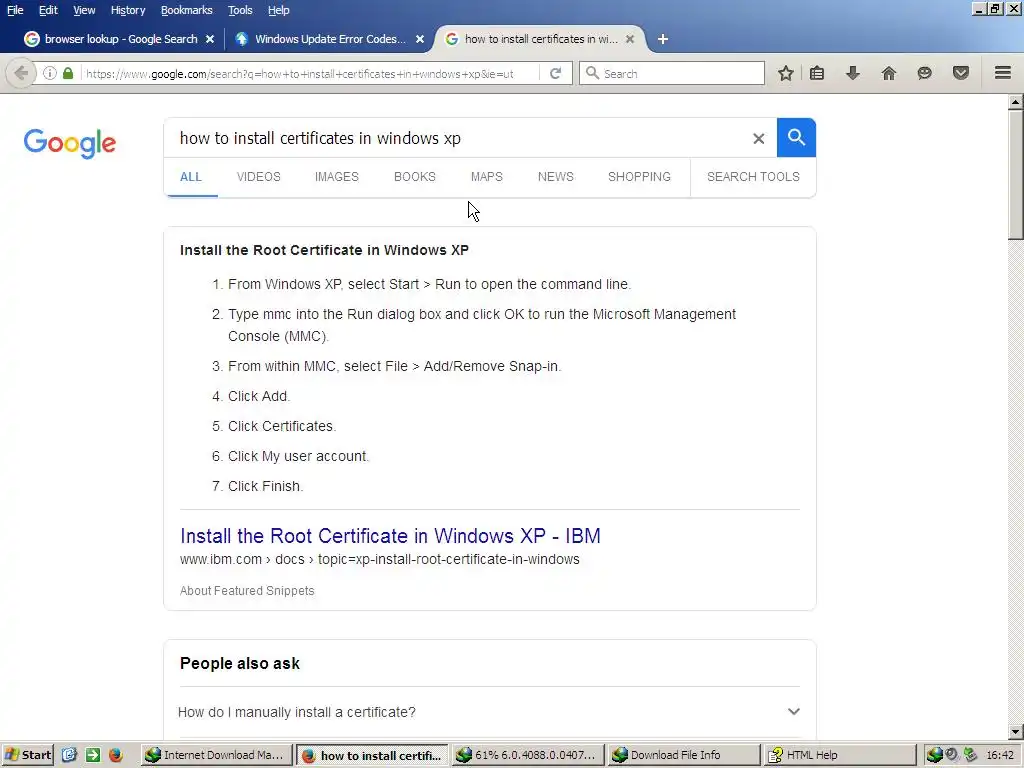Open 'Internet Download Ma...' taskbar button
The height and width of the screenshot is (768, 1024).
(x=216, y=755)
